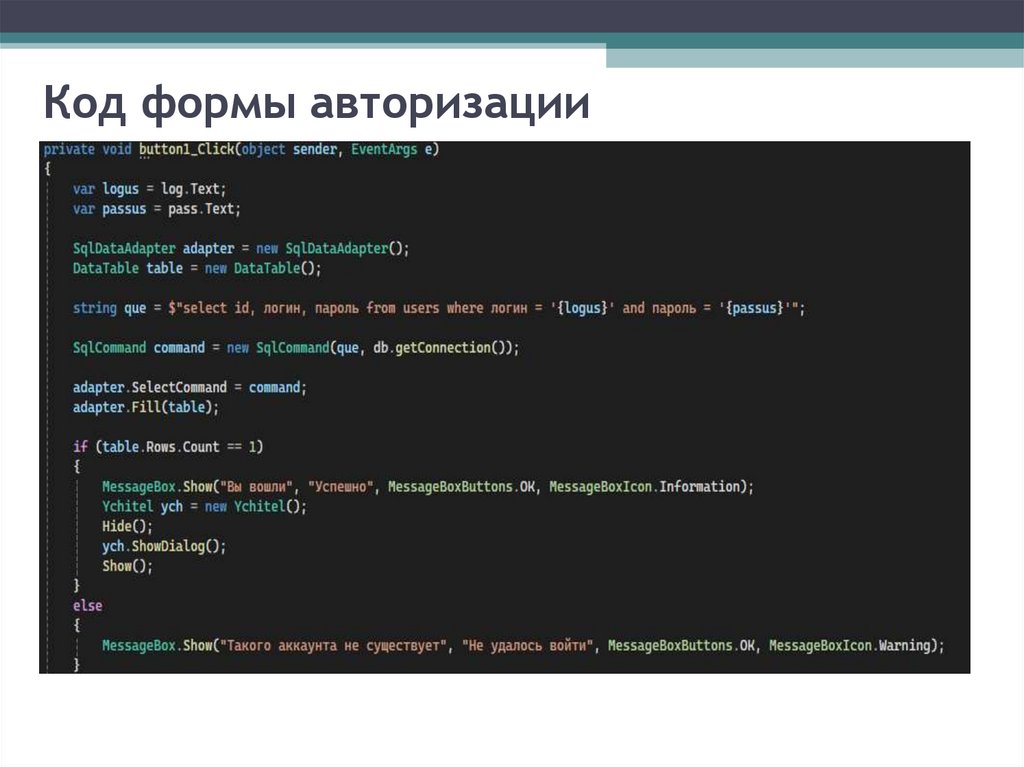Click the "new SqlDataAdapter()" constructor call
Viewport: 1024px width, 767px height.
pos(330,248)
